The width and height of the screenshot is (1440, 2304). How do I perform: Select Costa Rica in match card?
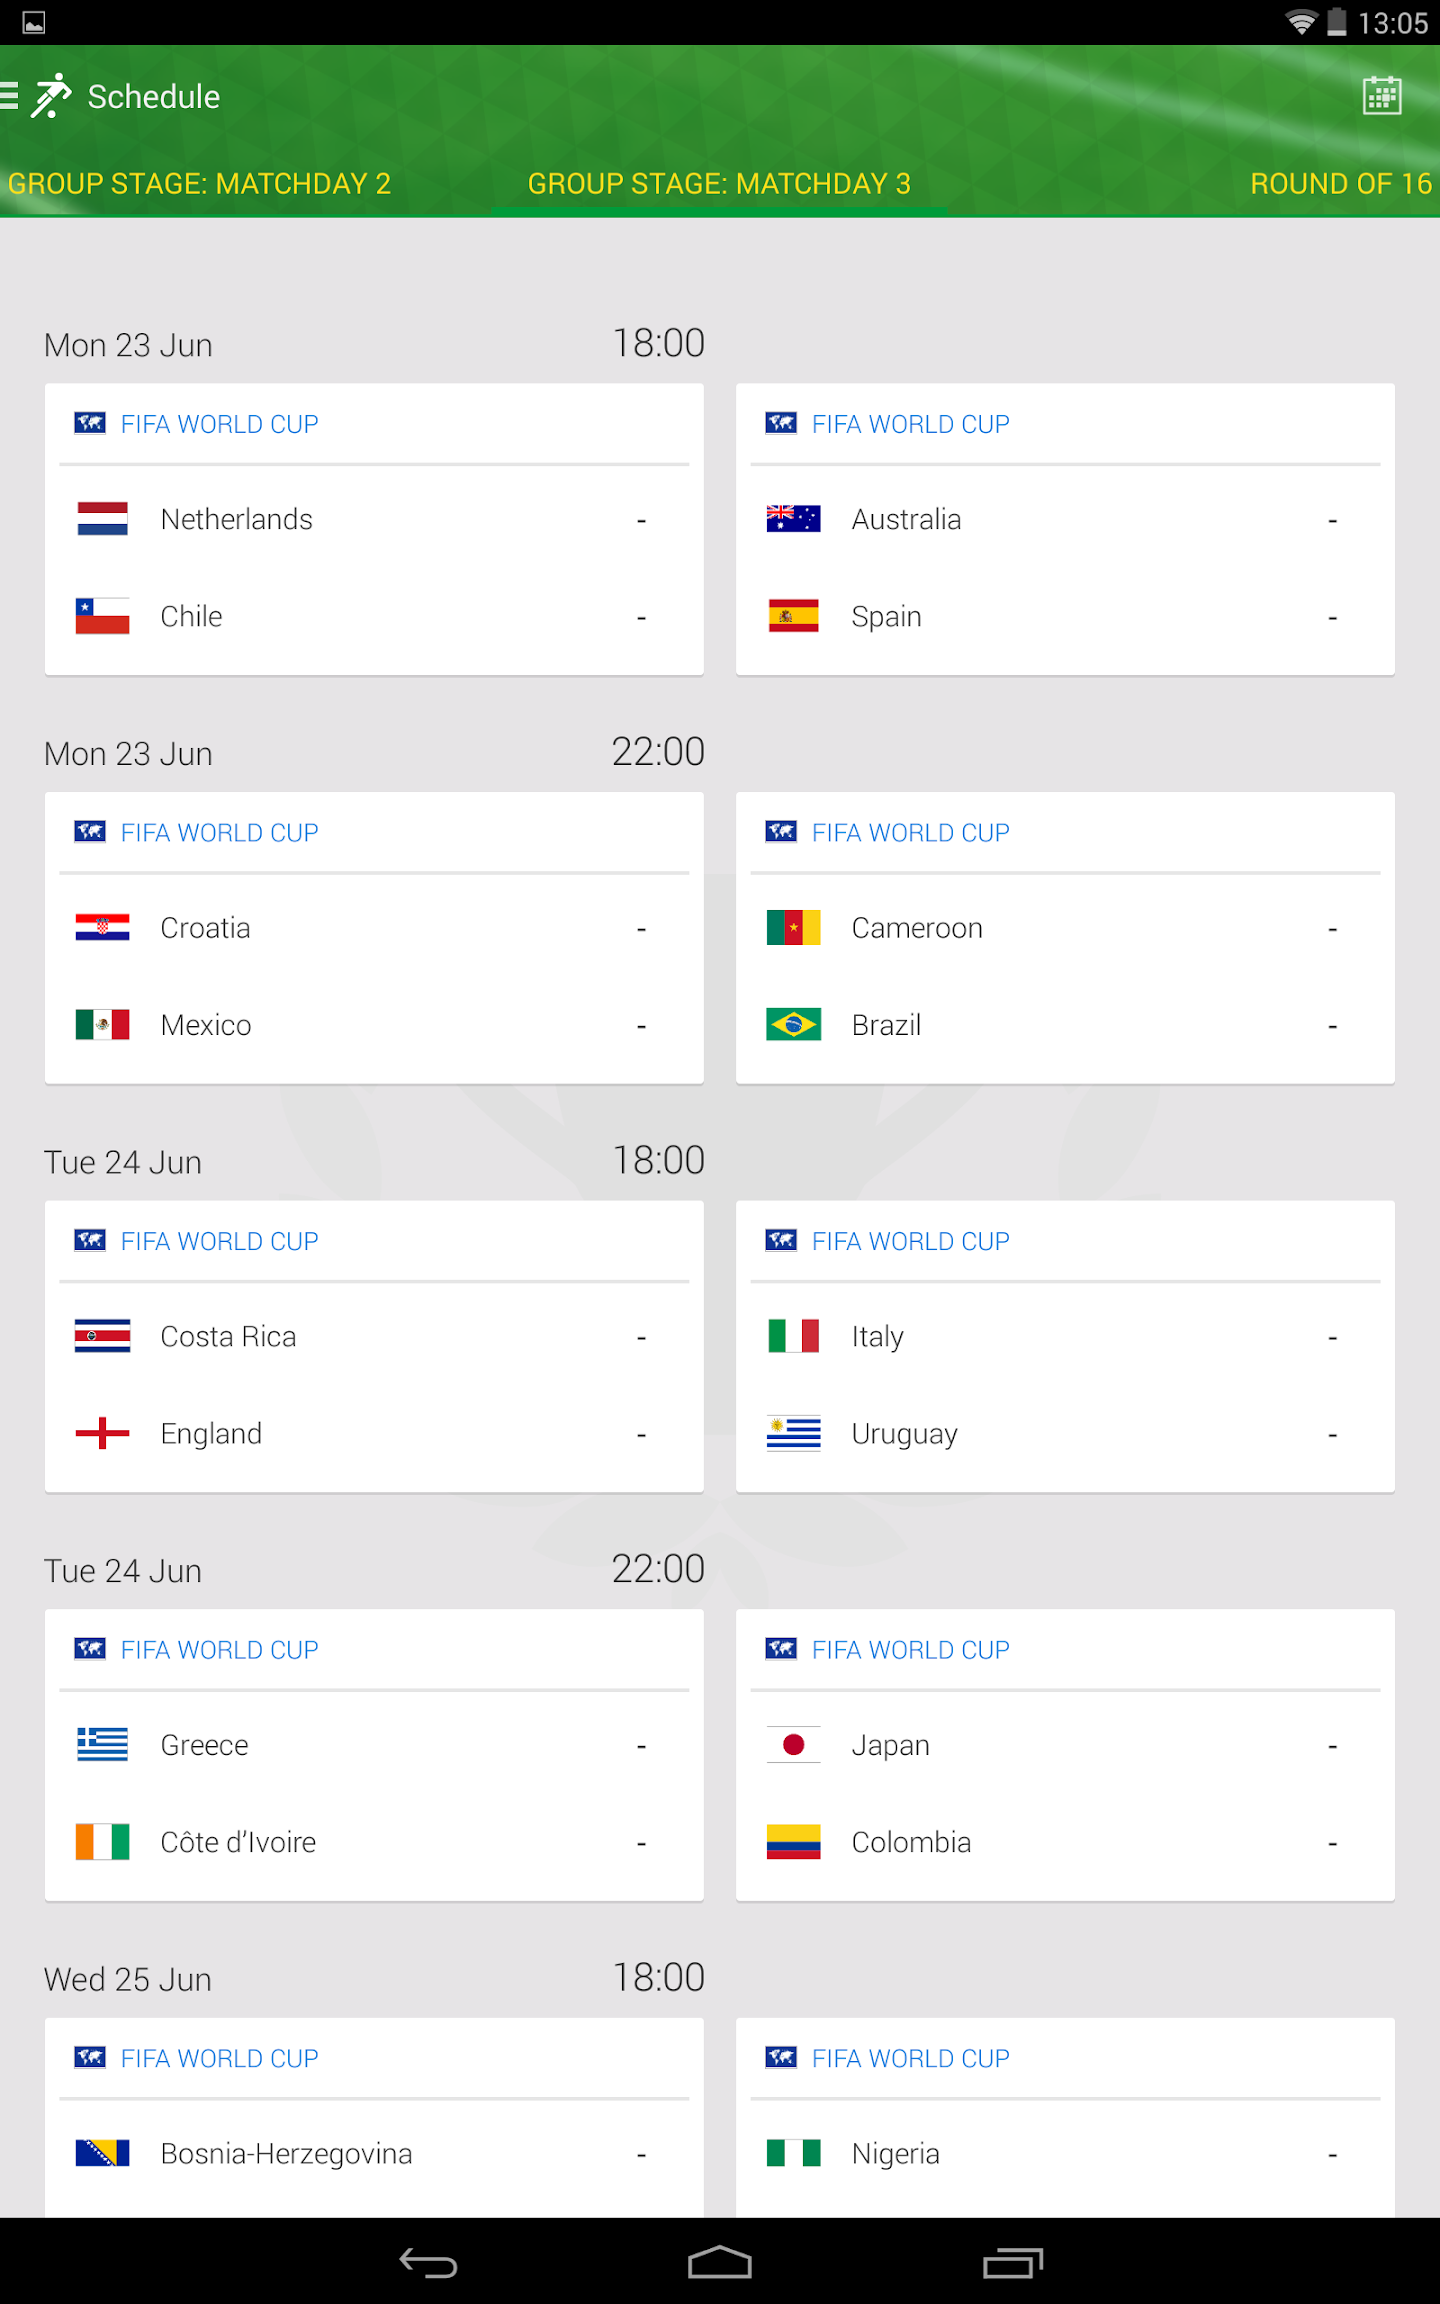(374, 1337)
